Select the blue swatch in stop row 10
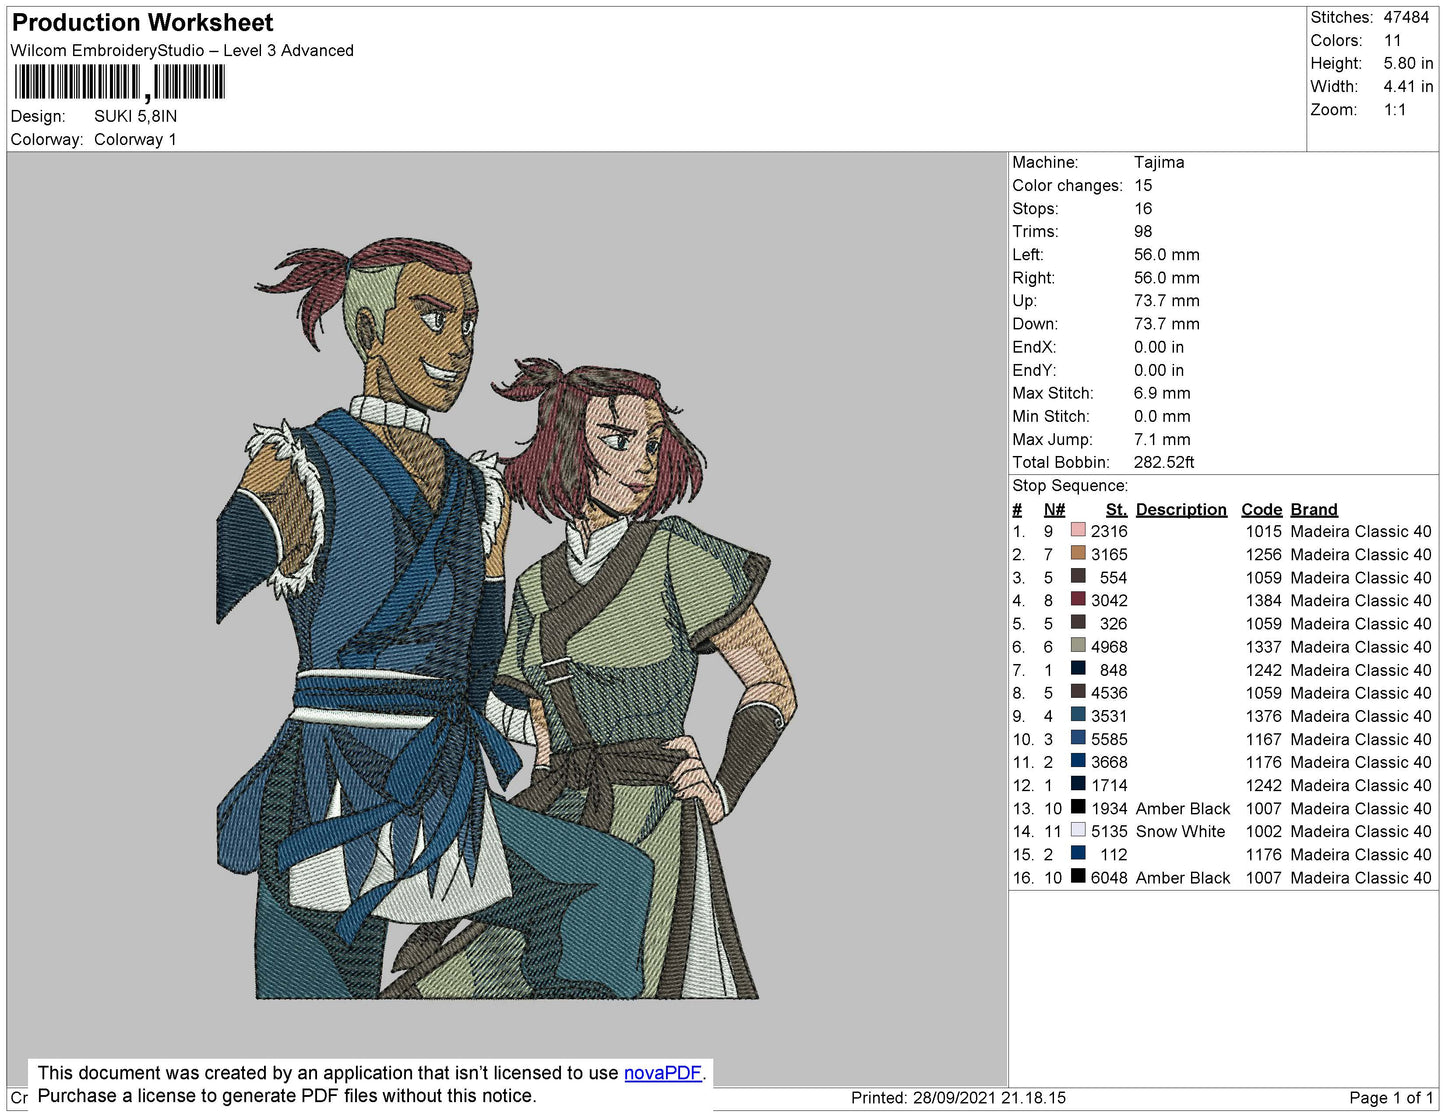The height and width of the screenshot is (1117, 1445). [x=1078, y=739]
